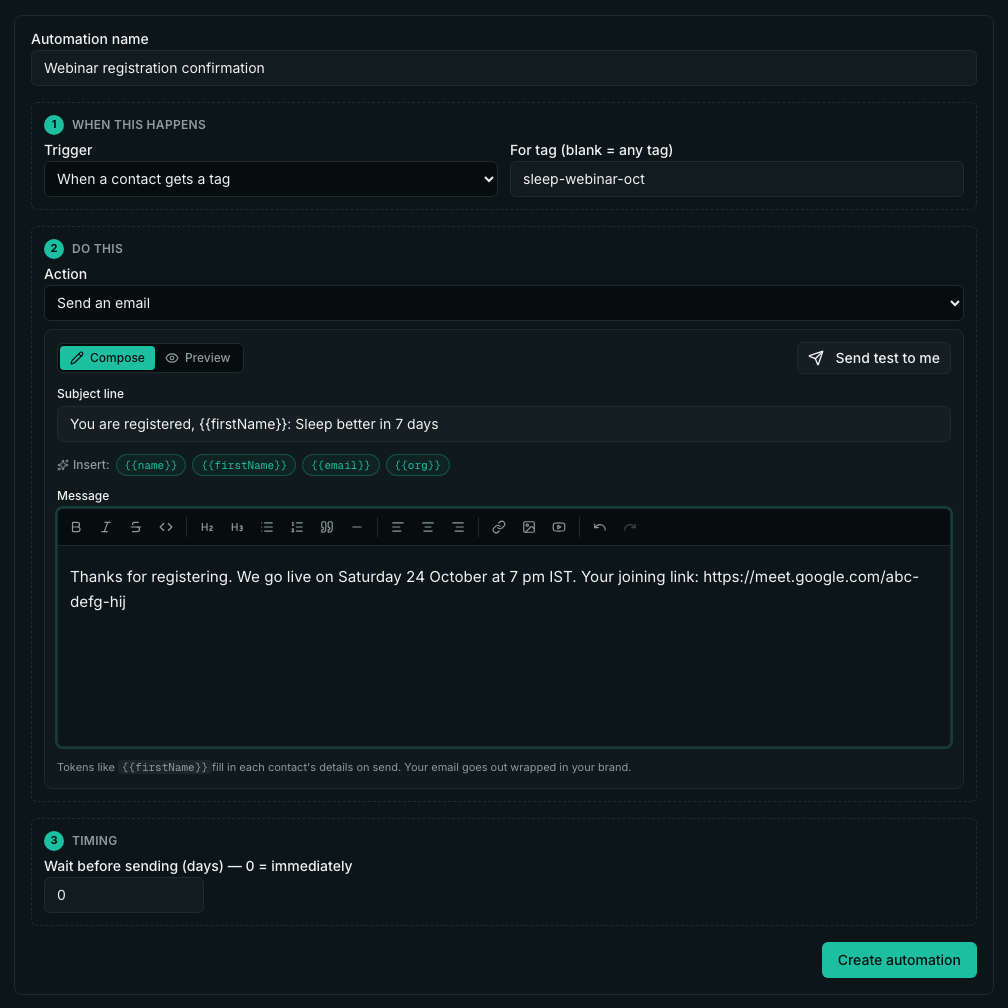Screen dimensions: 1008x1008
Task: Insert an image into message
Action: pos(529,527)
